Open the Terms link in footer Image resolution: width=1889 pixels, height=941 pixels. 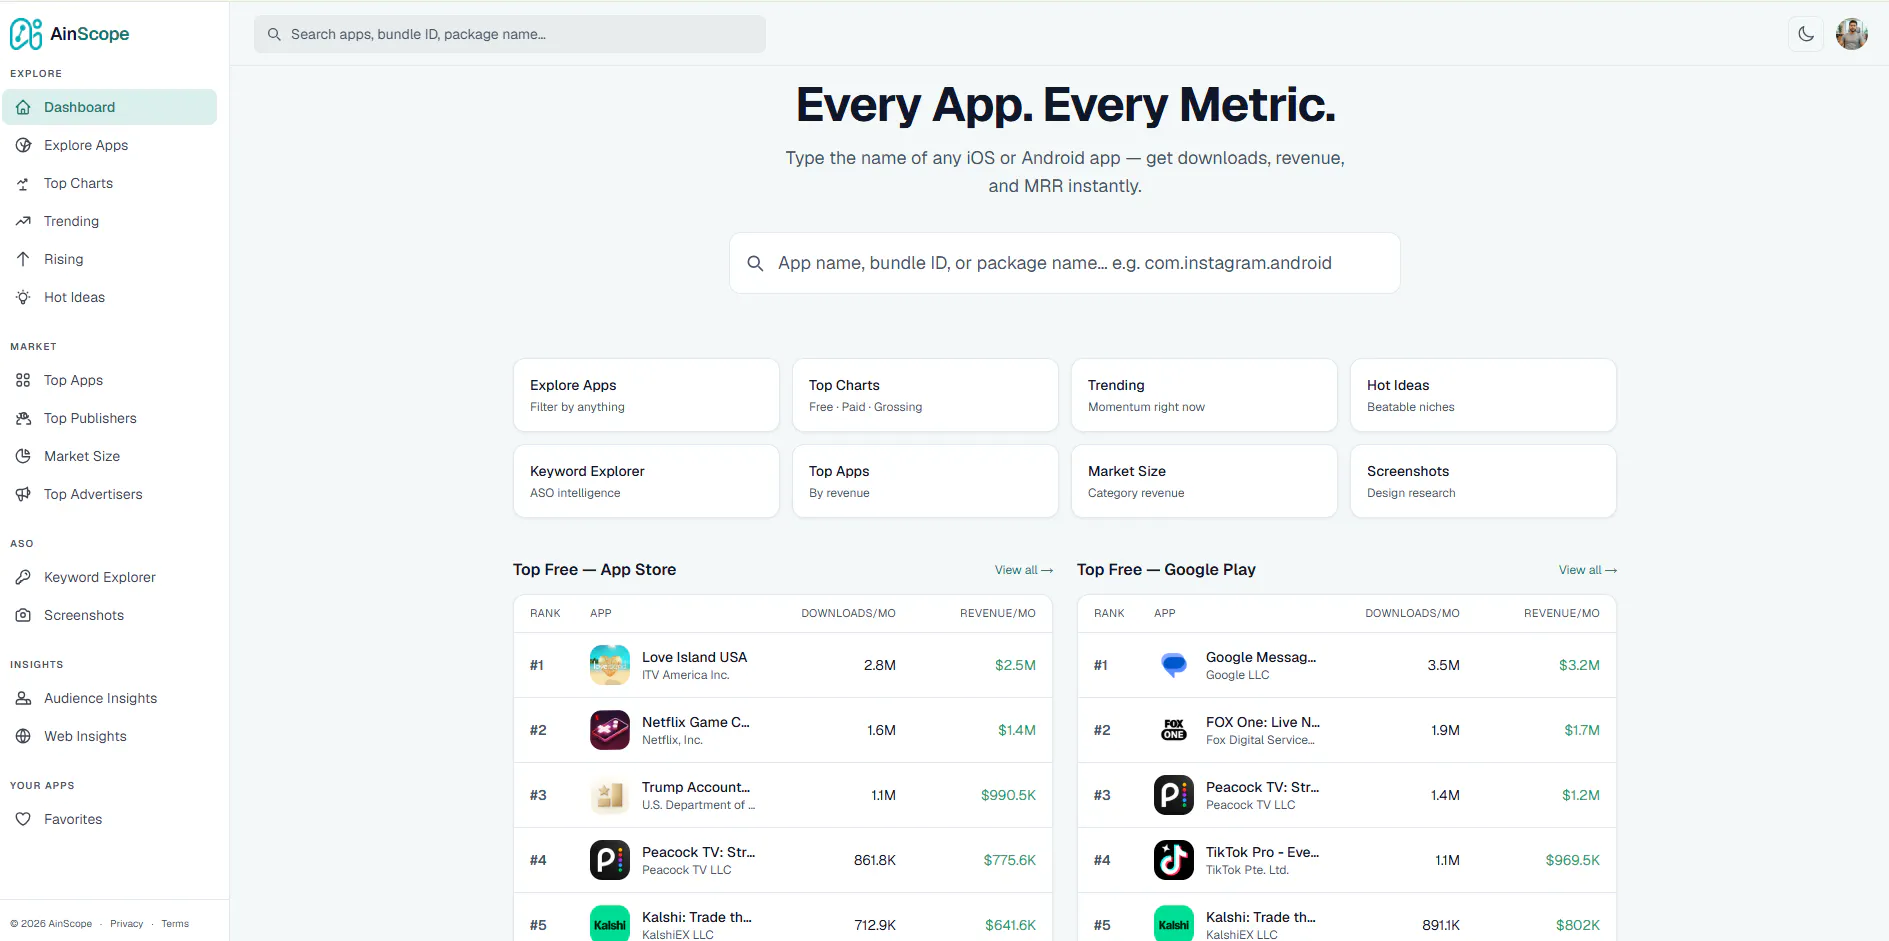[175, 924]
